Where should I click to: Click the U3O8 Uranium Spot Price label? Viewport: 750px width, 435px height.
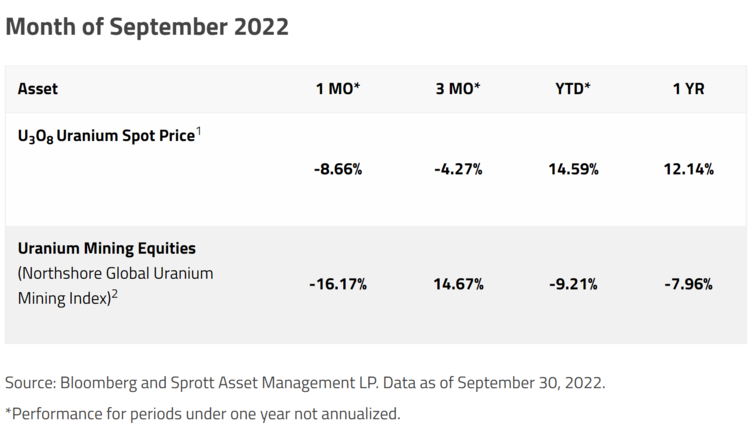coord(103,134)
